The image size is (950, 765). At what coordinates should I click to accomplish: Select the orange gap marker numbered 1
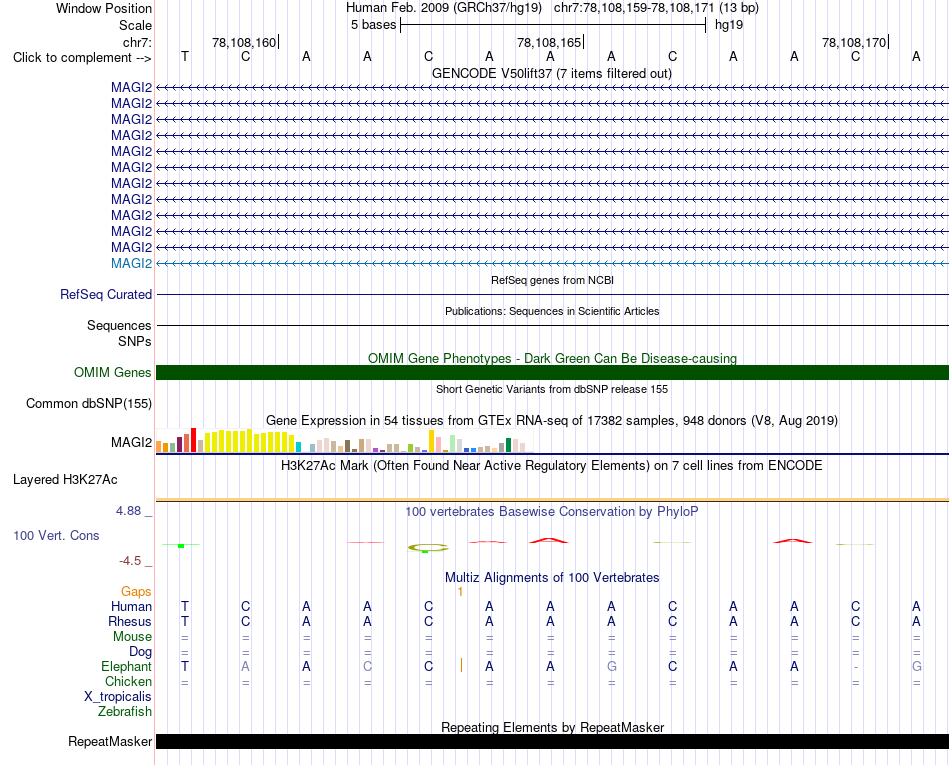(460, 592)
